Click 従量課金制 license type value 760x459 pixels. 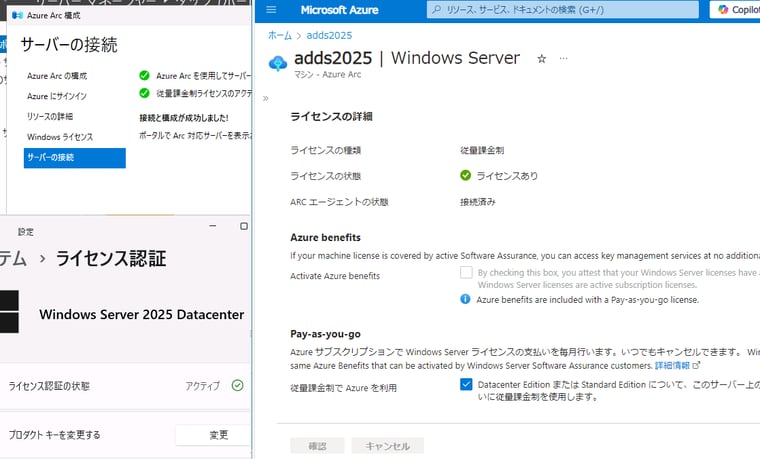pyautogui.click(x=482, y=150)
